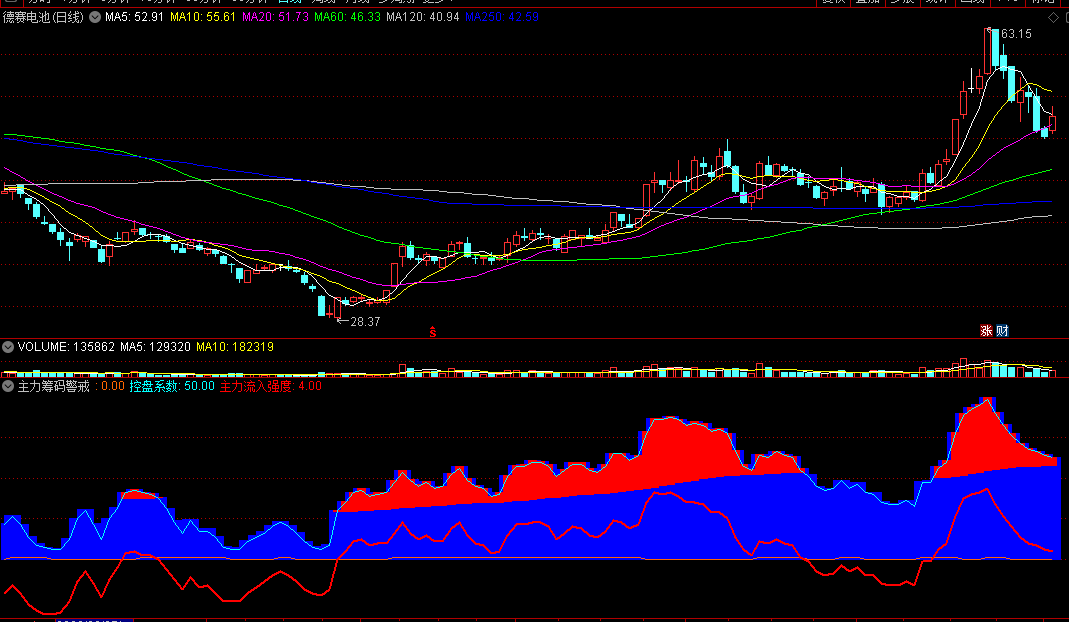
Task: Click the 63.15 high price label
Action: (1016, 34)
